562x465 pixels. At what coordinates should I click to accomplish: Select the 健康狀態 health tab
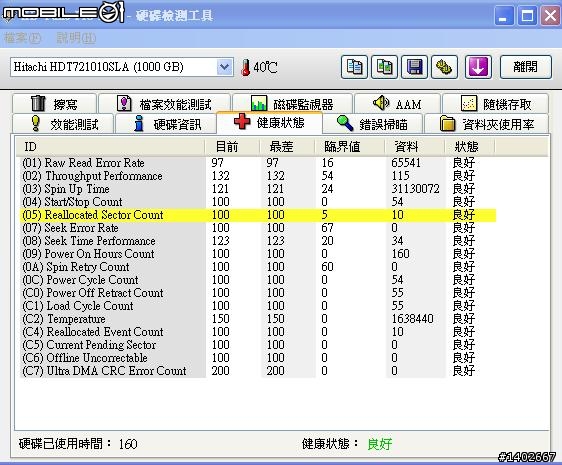[x=270, y=123]
